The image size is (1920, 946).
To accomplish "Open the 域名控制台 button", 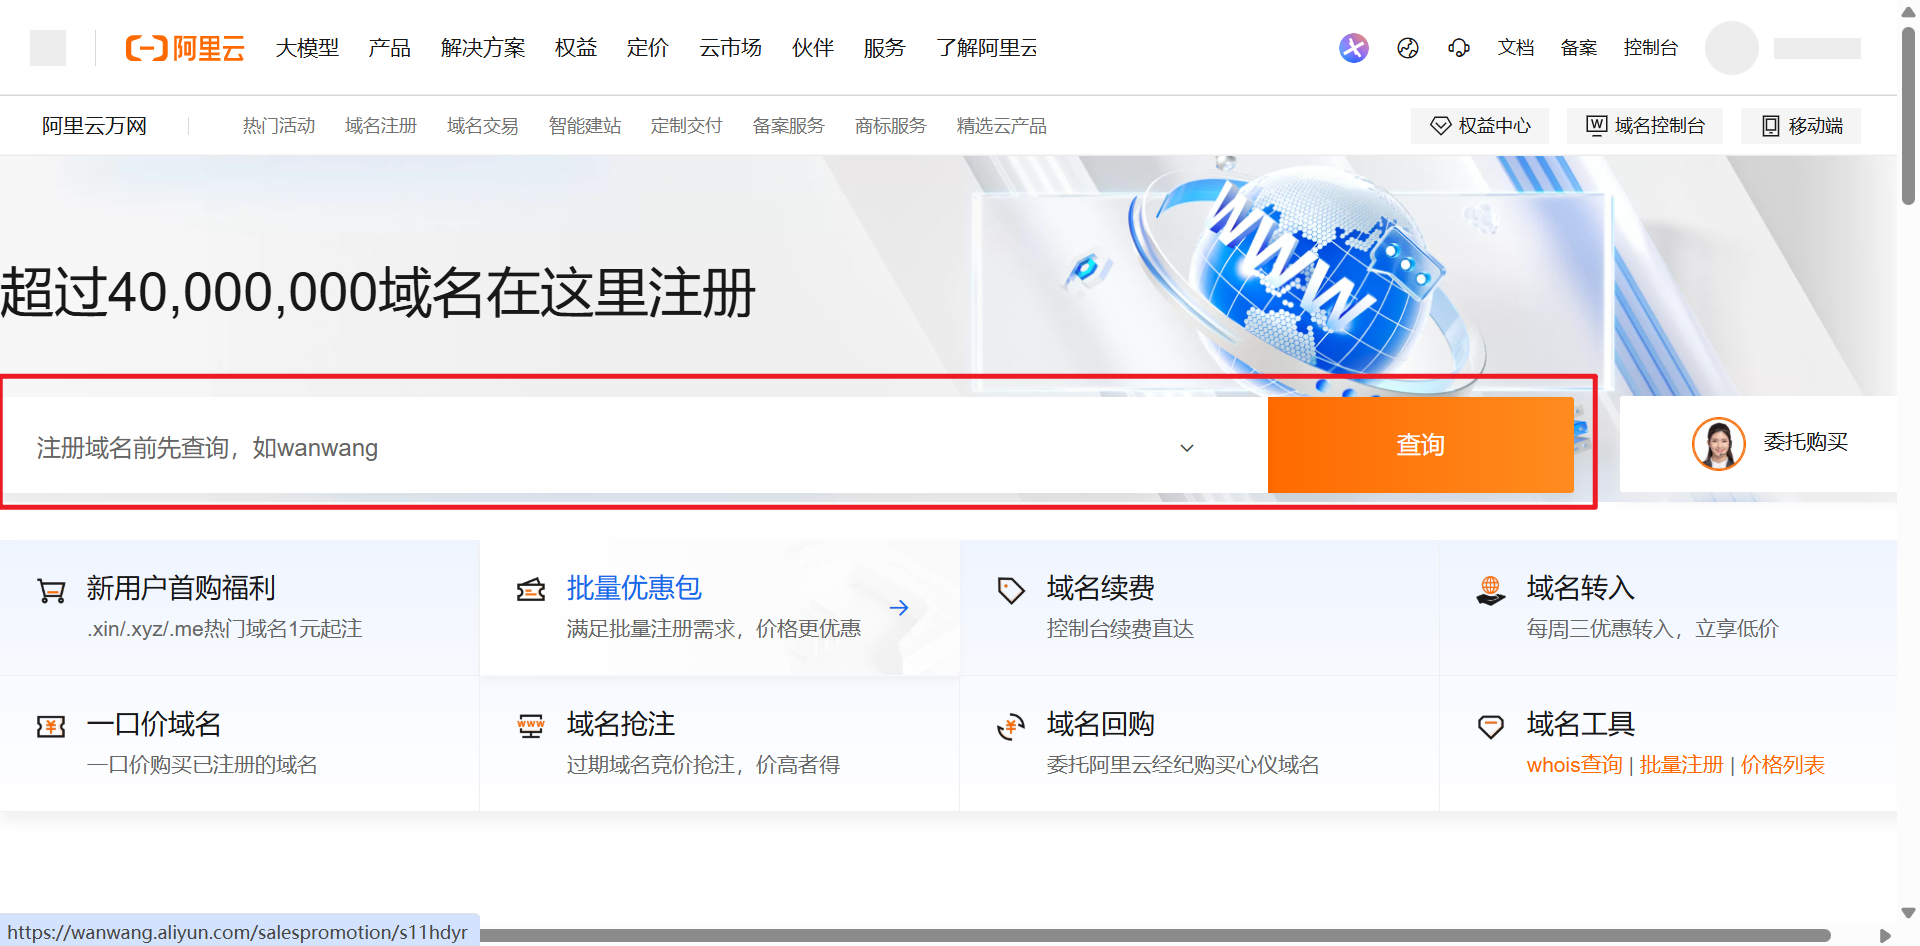I will 1645,126.
